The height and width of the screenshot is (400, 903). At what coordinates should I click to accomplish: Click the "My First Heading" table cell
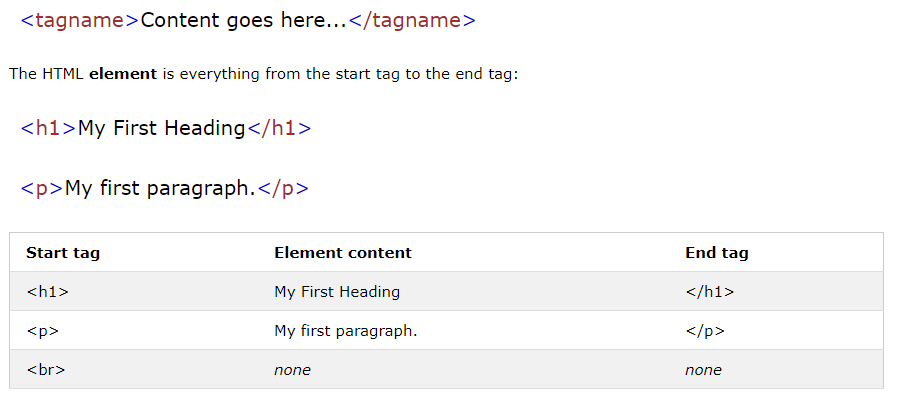[x=337, y=292]
